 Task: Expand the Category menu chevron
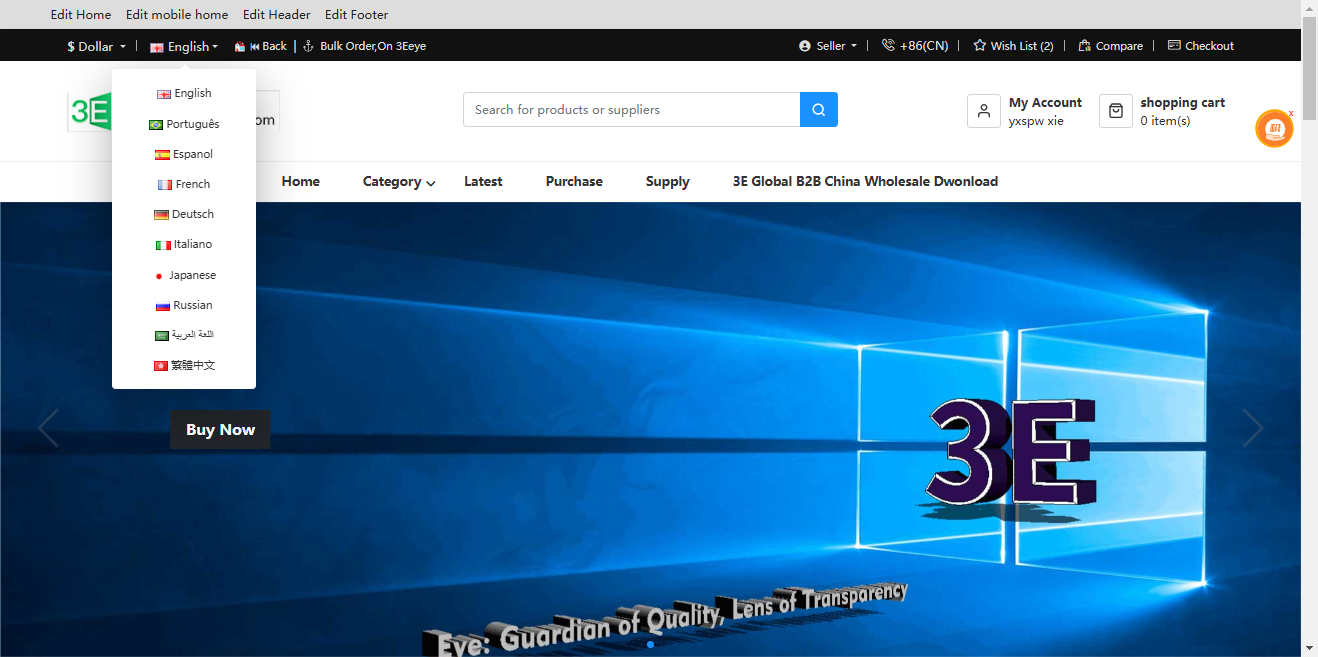click(x=431, y=183)
